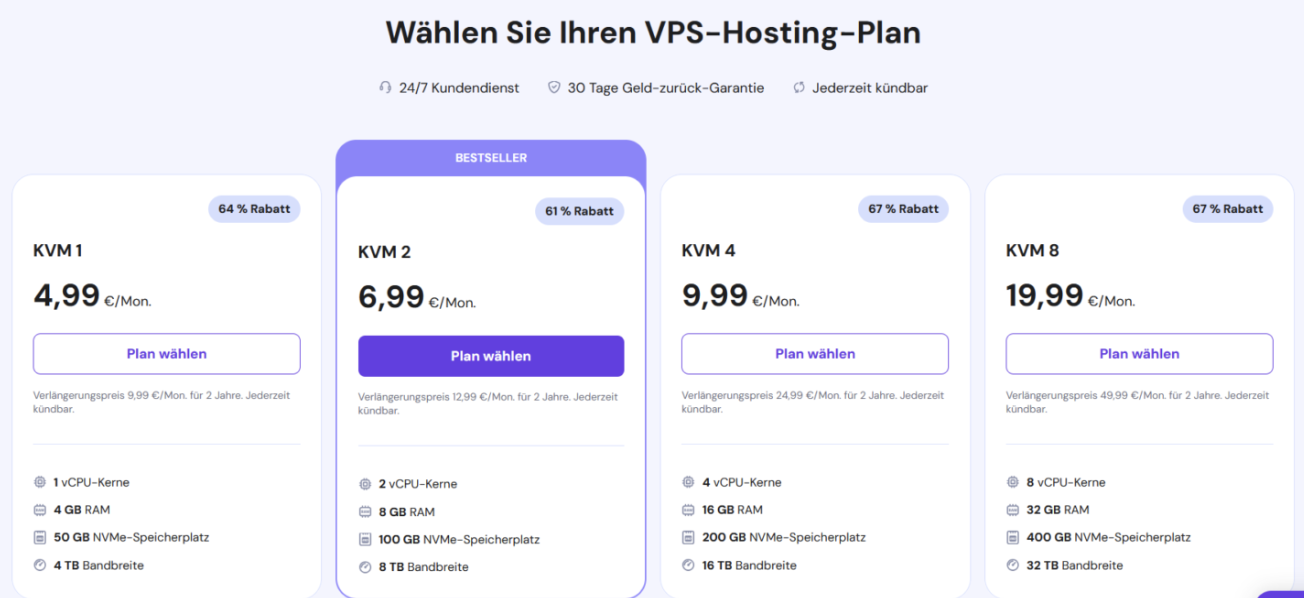
Task: Select the storage icon in KVM 1 card
Action: coord(41,538)
